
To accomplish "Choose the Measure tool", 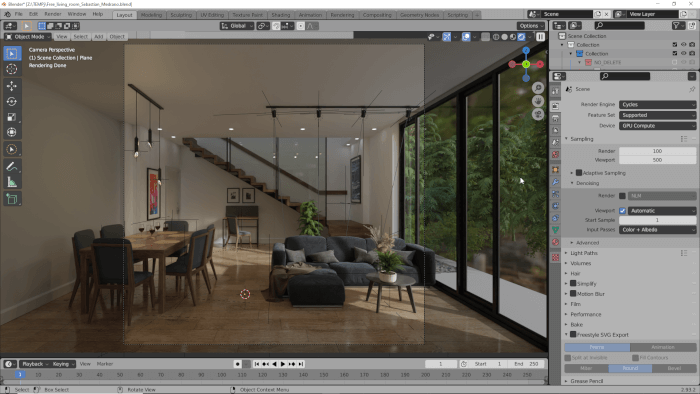I will 12,182.
